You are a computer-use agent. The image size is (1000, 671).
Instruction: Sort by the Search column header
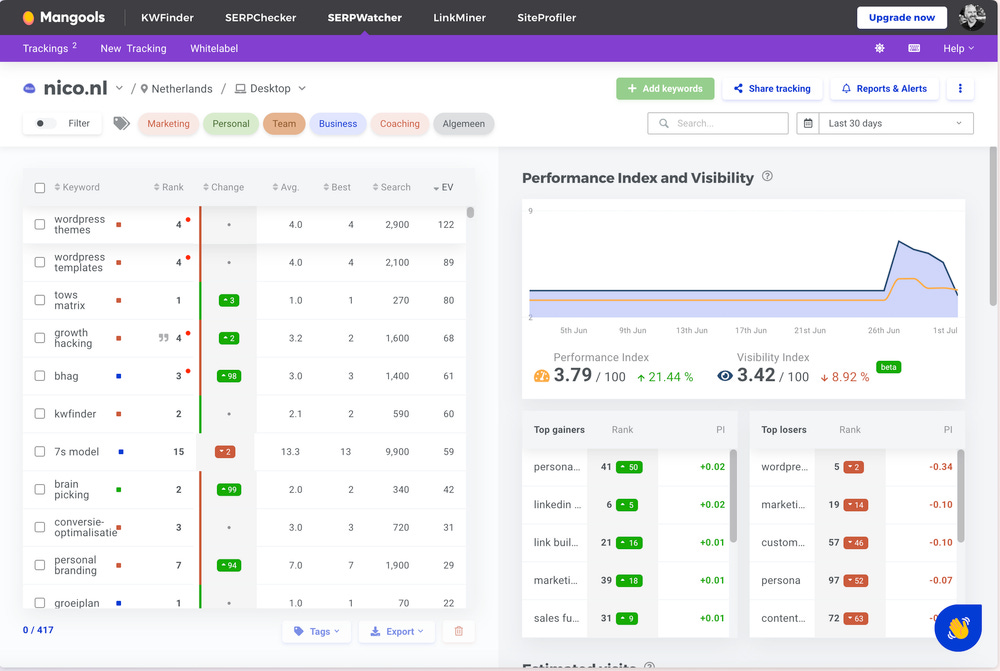392,188
